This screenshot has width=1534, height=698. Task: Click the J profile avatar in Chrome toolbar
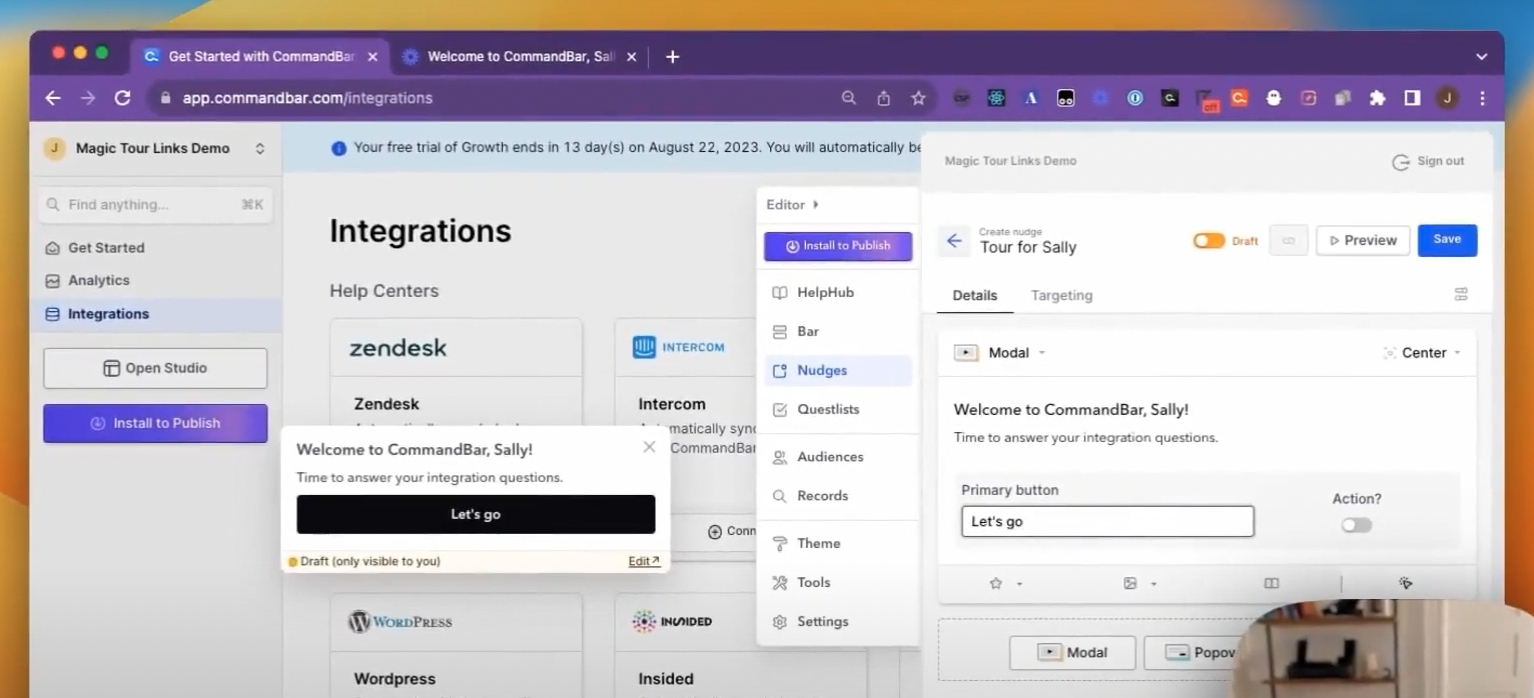click(1447, 98)
